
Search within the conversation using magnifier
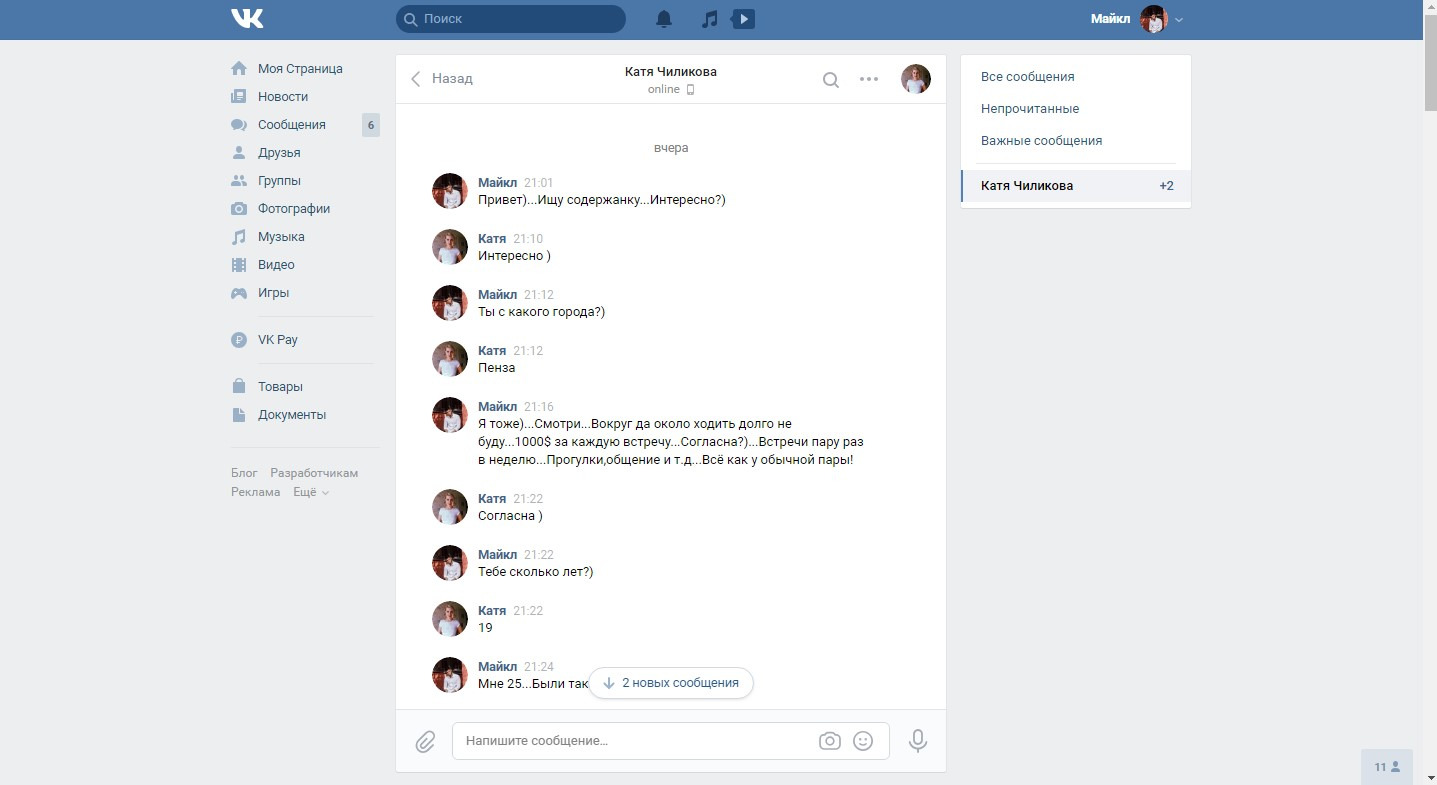(x=831, y=80)
